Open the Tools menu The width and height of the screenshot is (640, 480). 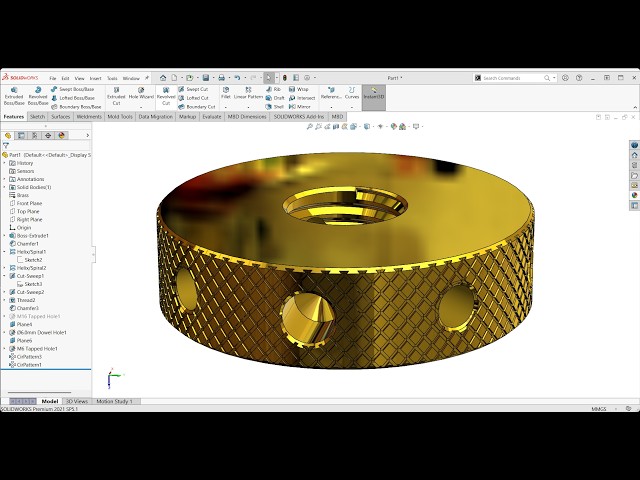click(x=112, y=78)
